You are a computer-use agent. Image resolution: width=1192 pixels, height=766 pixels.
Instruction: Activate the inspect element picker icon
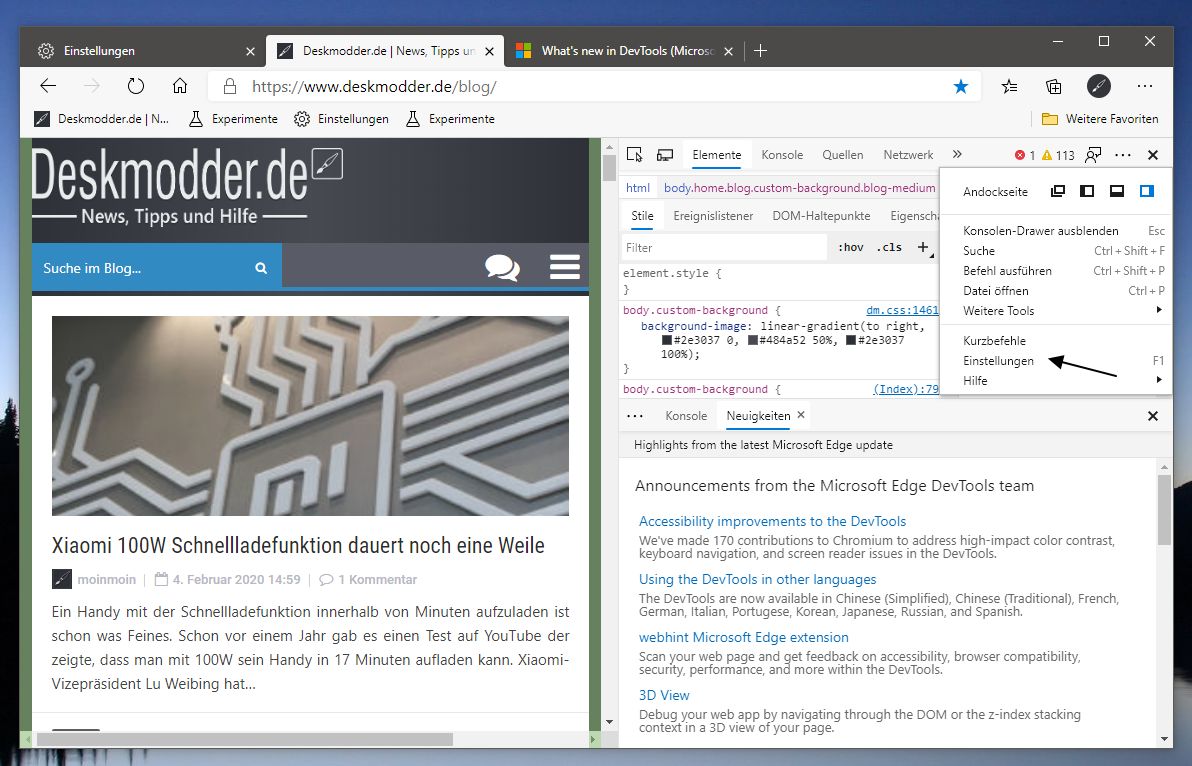click(x=634, y=155)
